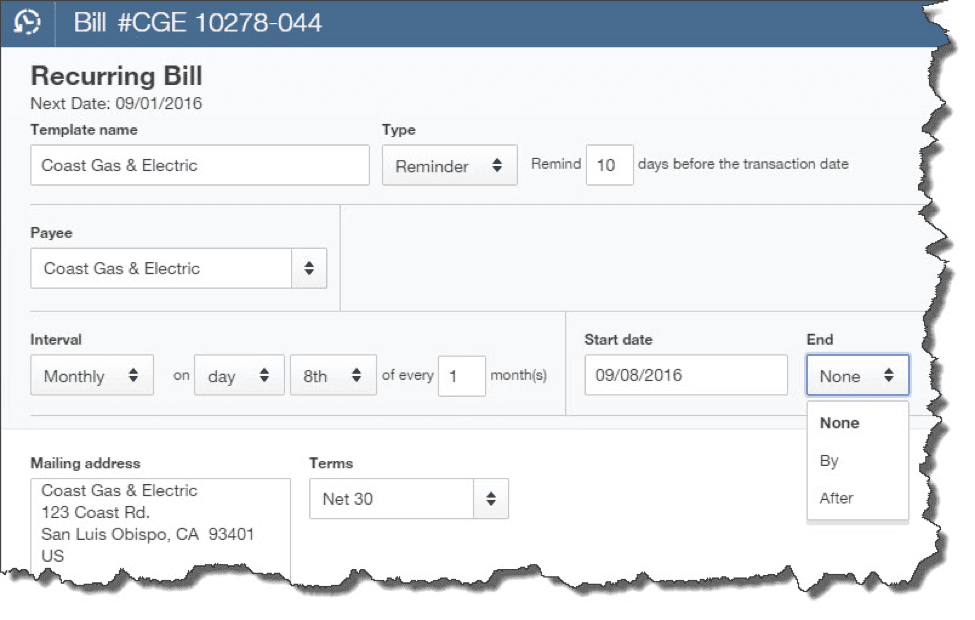The width and height of the screenshot is (975, 620).
Task: Open the Payee selector for Coast Gas & Electric
Action: [x=178, y=268]
